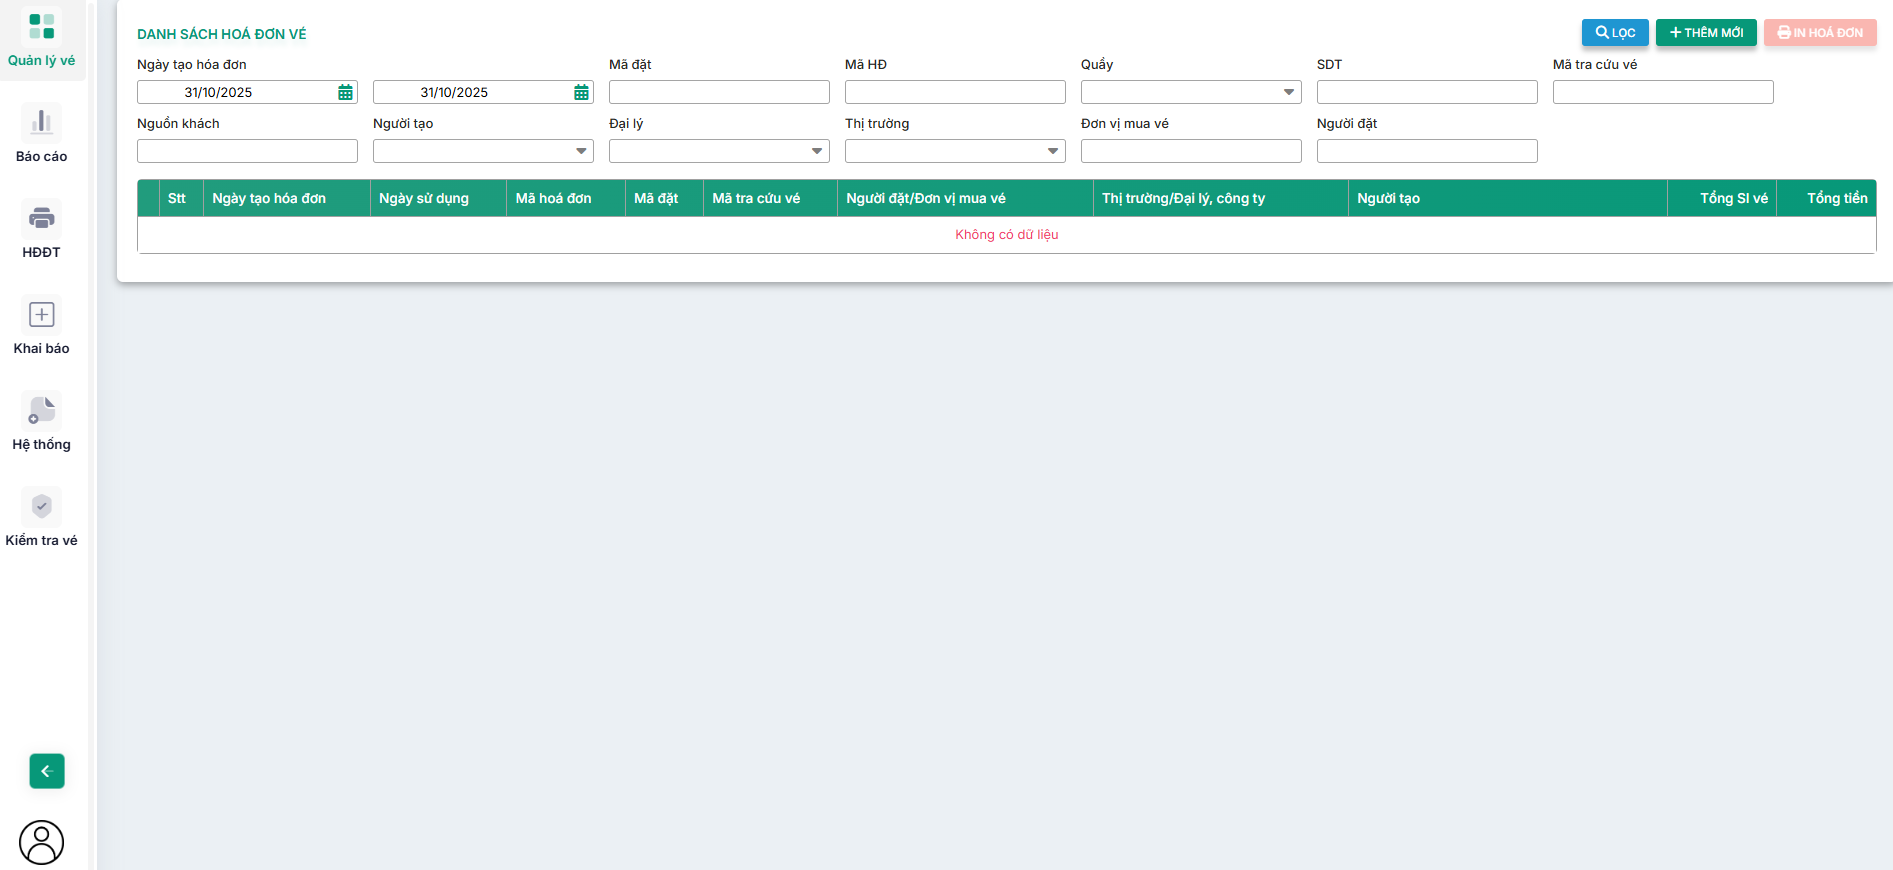Click the LỌC filter button
This screenshot has height=870, width=1893.
tap(1614, 33)
